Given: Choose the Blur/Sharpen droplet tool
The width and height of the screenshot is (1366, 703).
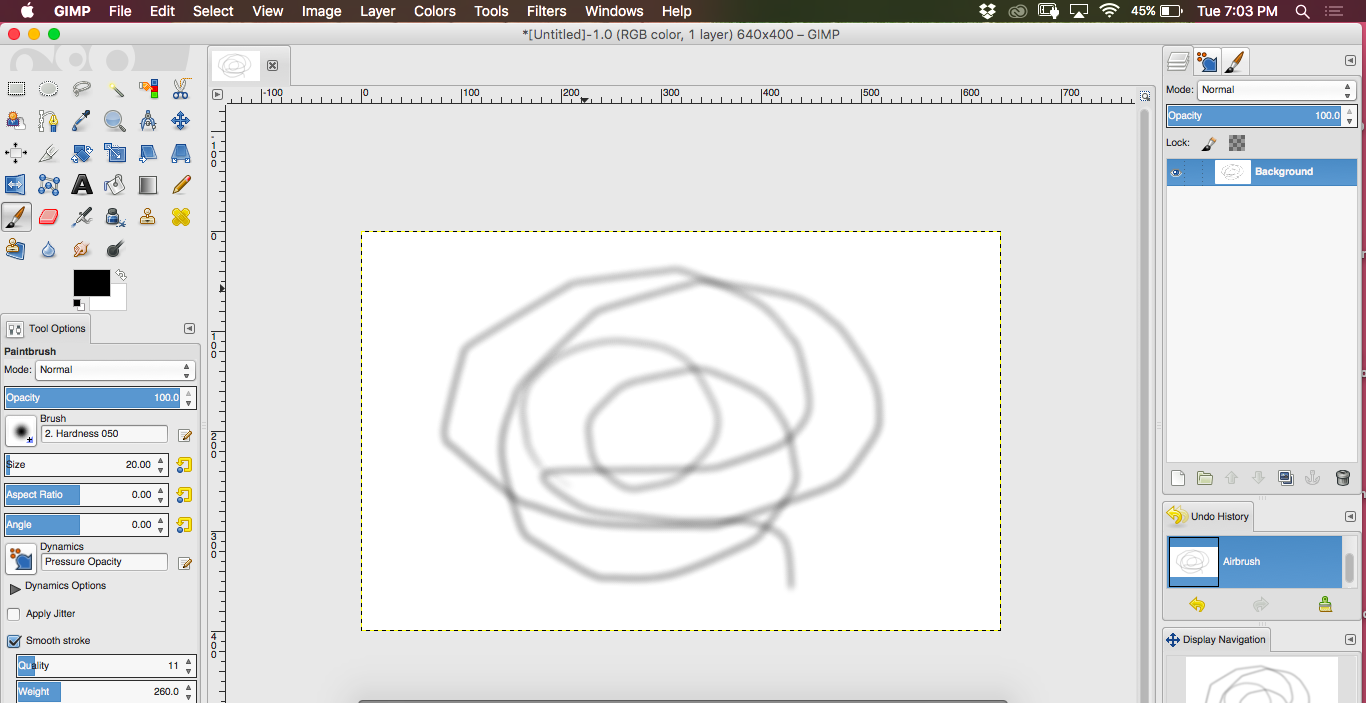Looking at the screenshot, I should coord(49,249).
